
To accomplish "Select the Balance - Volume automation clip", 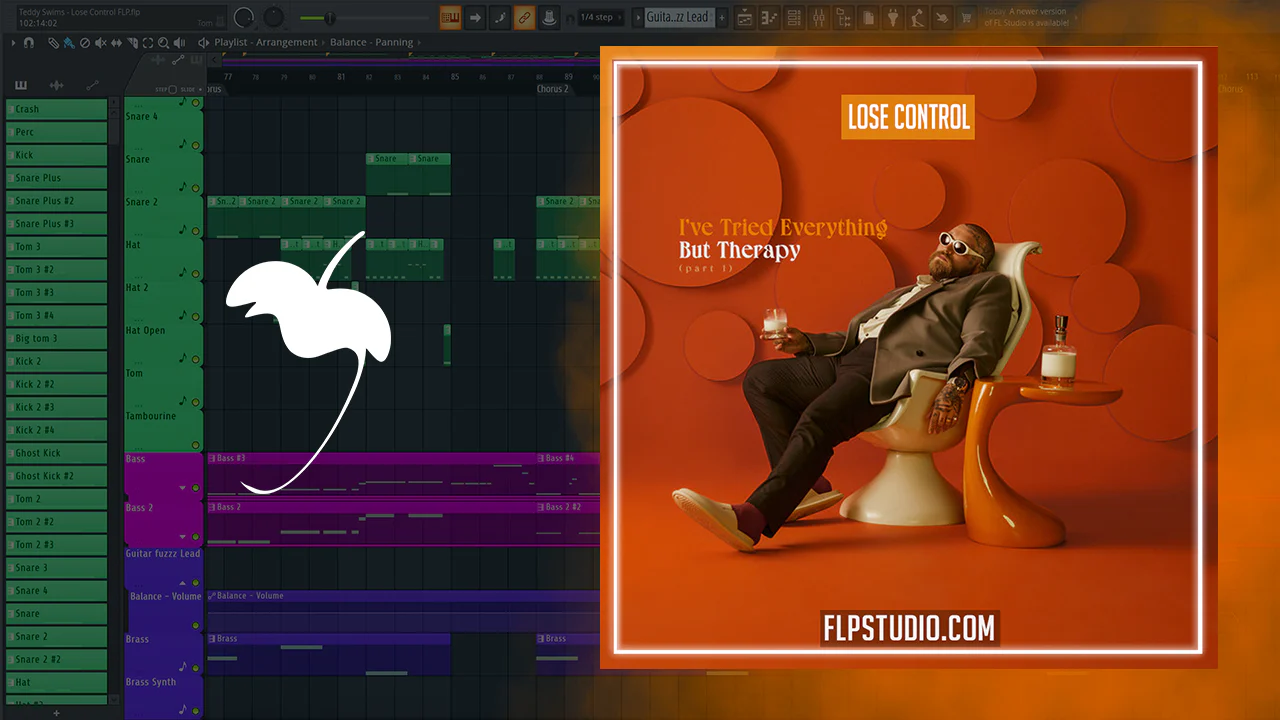I will pos(403,610).
